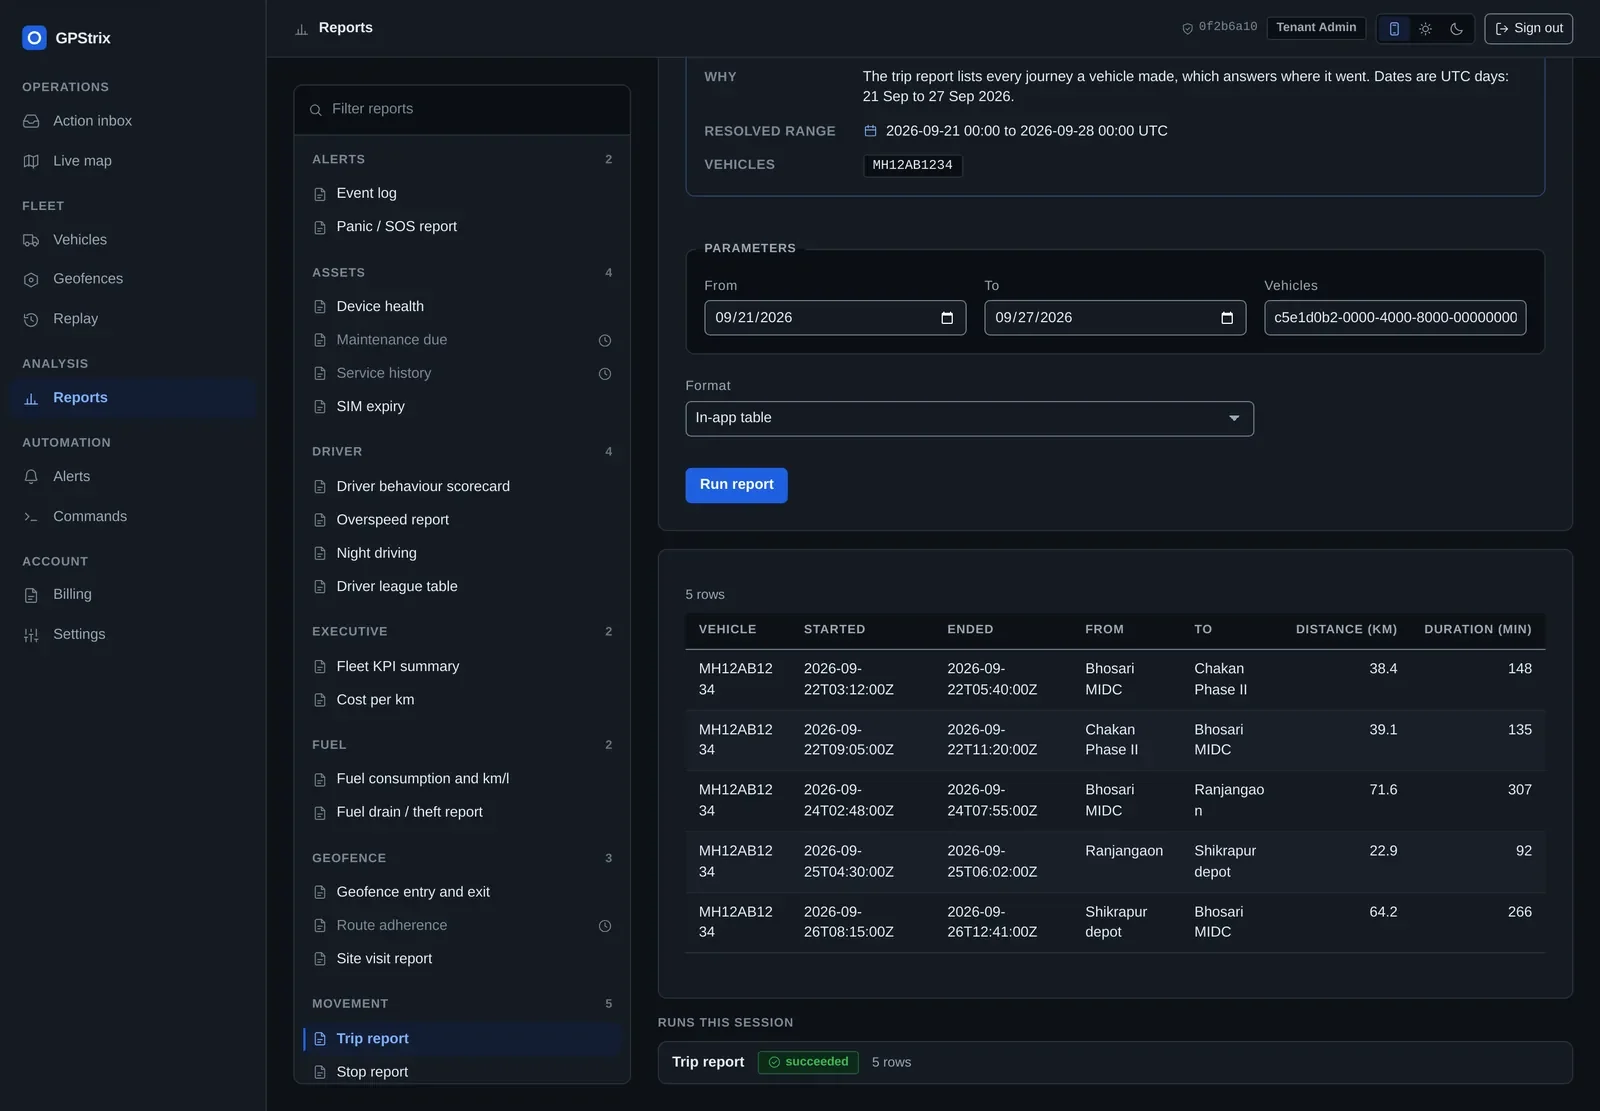The image size is (1600, 1111).
Task: Open the From date calendar picker
Action: click(947, 318)
